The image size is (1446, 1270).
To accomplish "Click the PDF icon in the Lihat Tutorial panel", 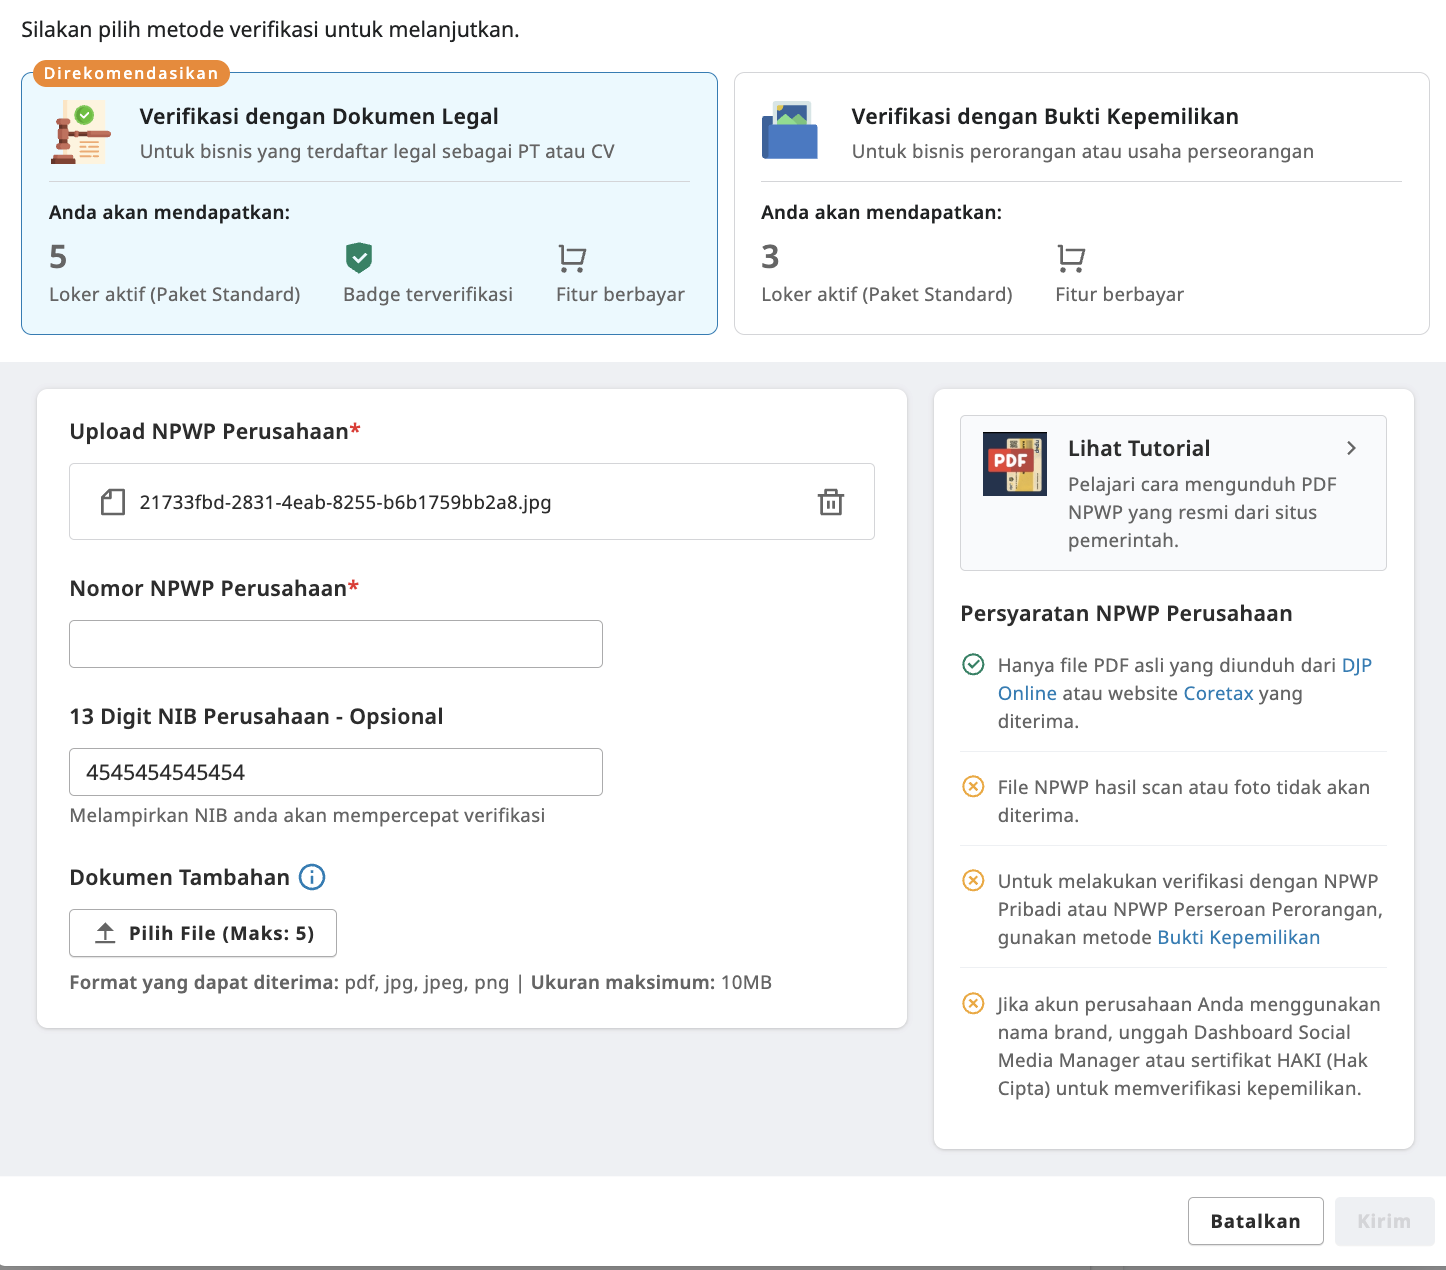I will point(1014,463).
